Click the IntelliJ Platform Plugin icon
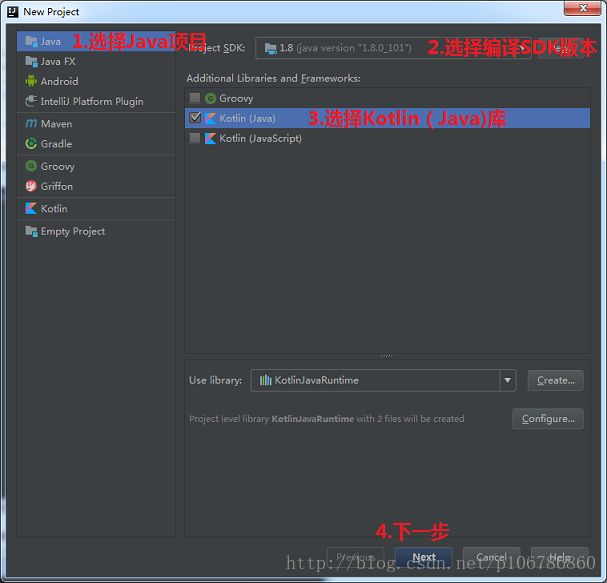The height and width of the screenshot is (583, 607). tap(31, 101)
